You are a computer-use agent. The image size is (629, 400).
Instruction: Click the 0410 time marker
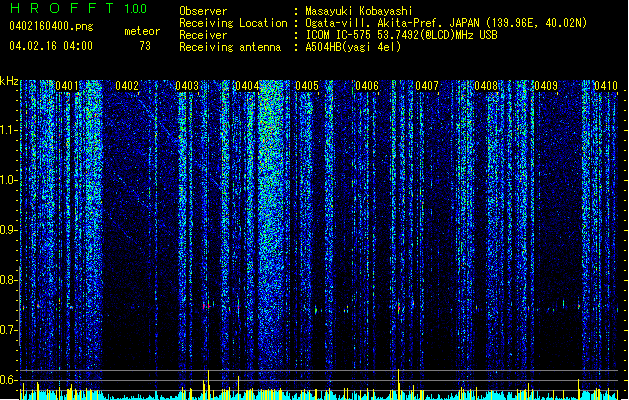(x=606, y=86)
